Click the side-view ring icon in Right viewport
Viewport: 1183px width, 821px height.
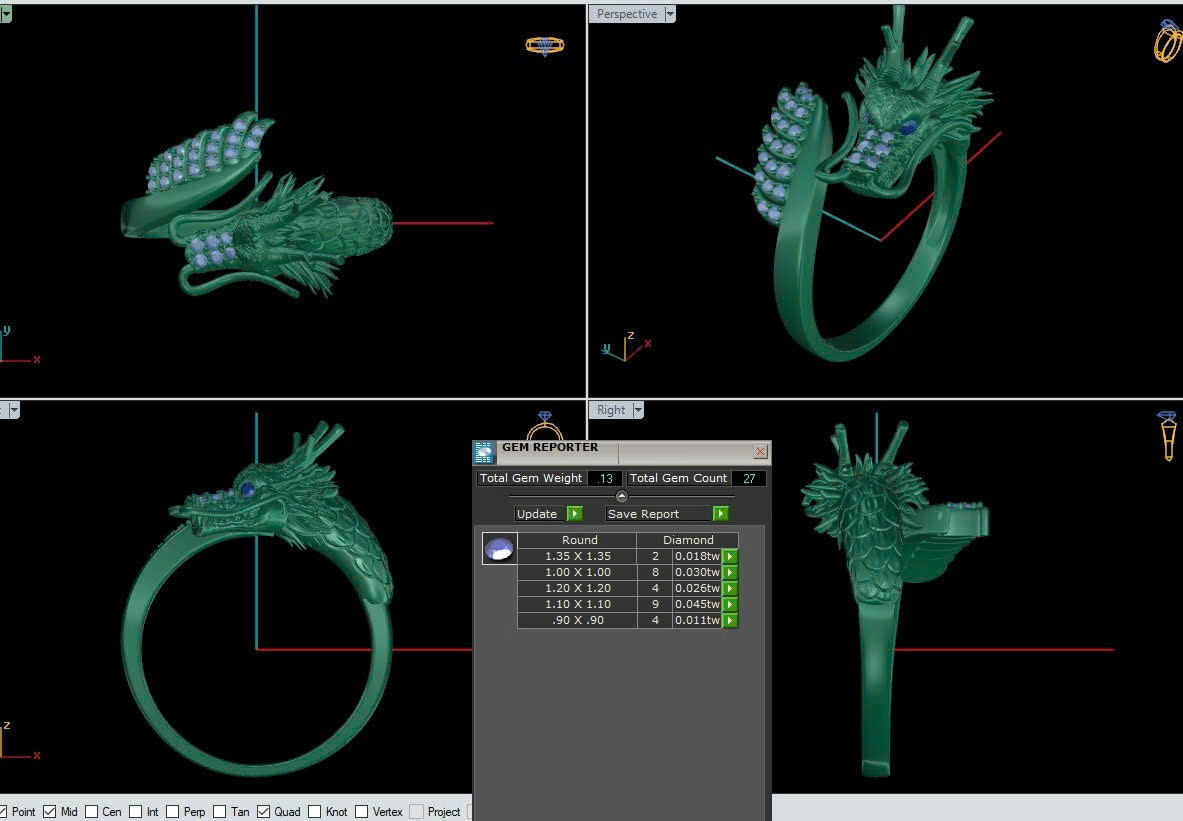click(x=1167, y=435)
